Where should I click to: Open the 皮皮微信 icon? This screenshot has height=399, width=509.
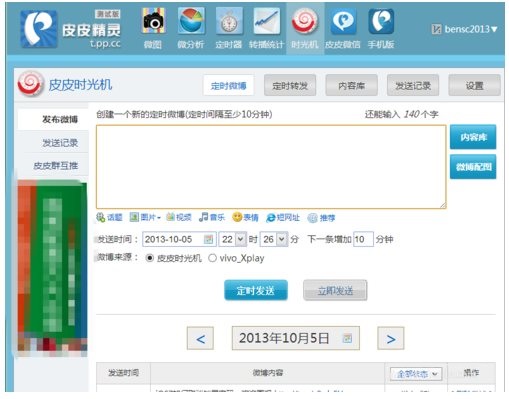(x=343, y=21)
